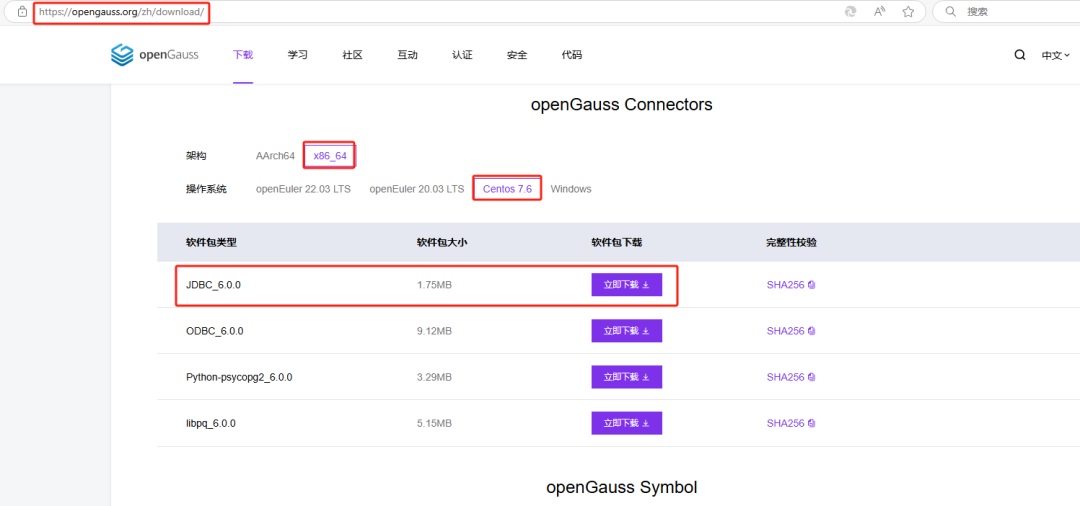
Task: Click the openGauss logo
Action: coord(154,55)
